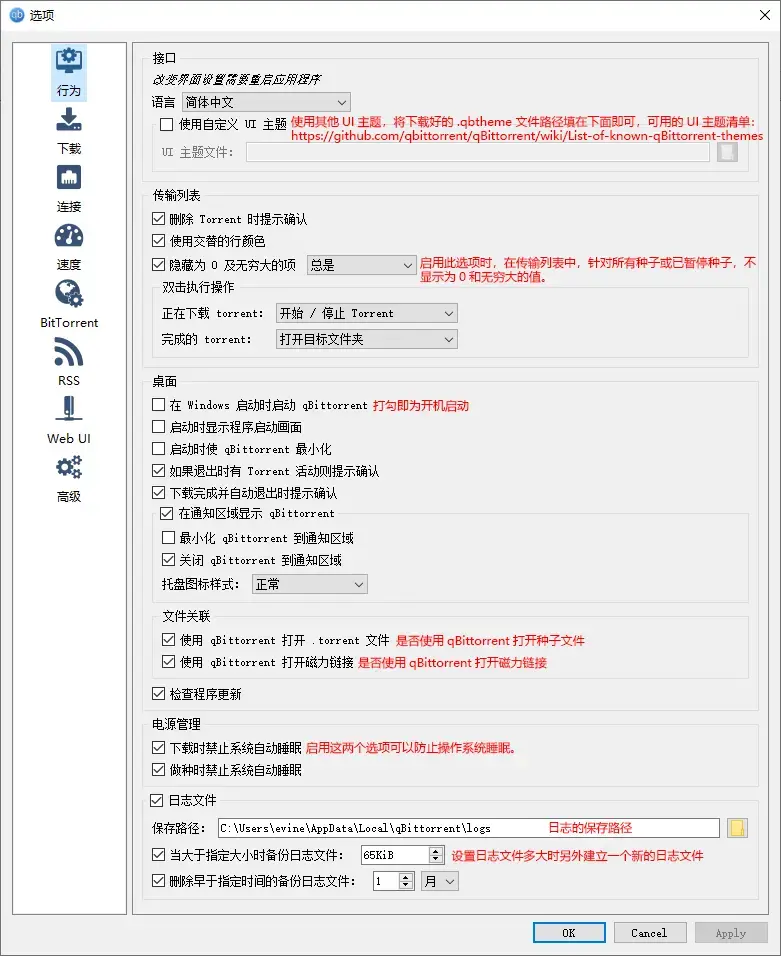Click the UI theme file browse button
Viewport: 781px width, 956px height.
click(x=727, y=152)
